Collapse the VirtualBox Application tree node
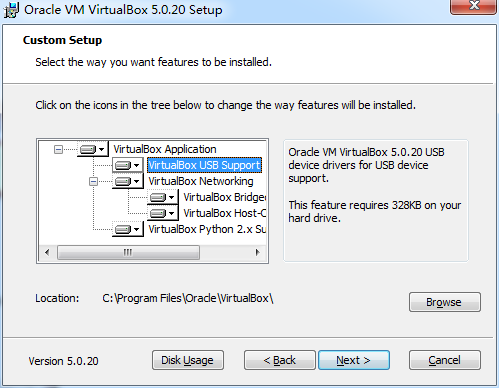The height and width of the screenshot is (388, 499). [x=58, y=149]
